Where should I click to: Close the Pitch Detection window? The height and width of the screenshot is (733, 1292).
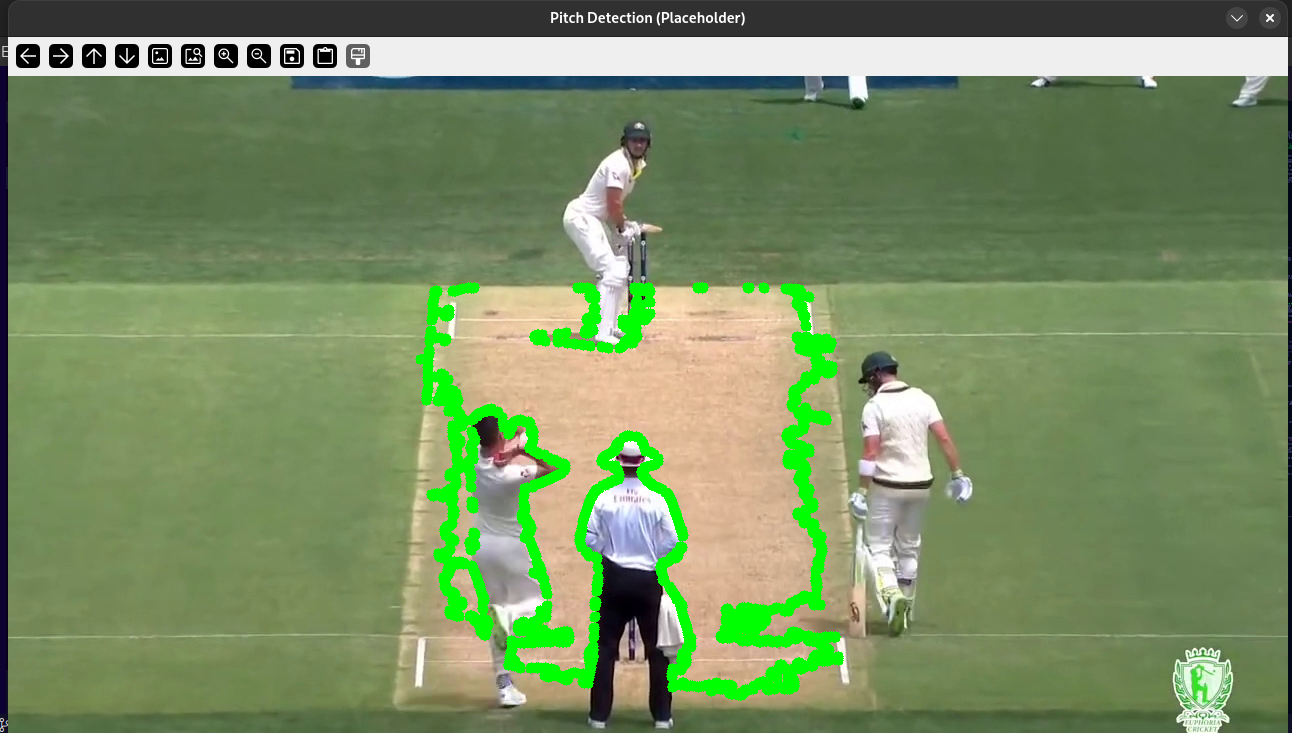click(1270, 18)
